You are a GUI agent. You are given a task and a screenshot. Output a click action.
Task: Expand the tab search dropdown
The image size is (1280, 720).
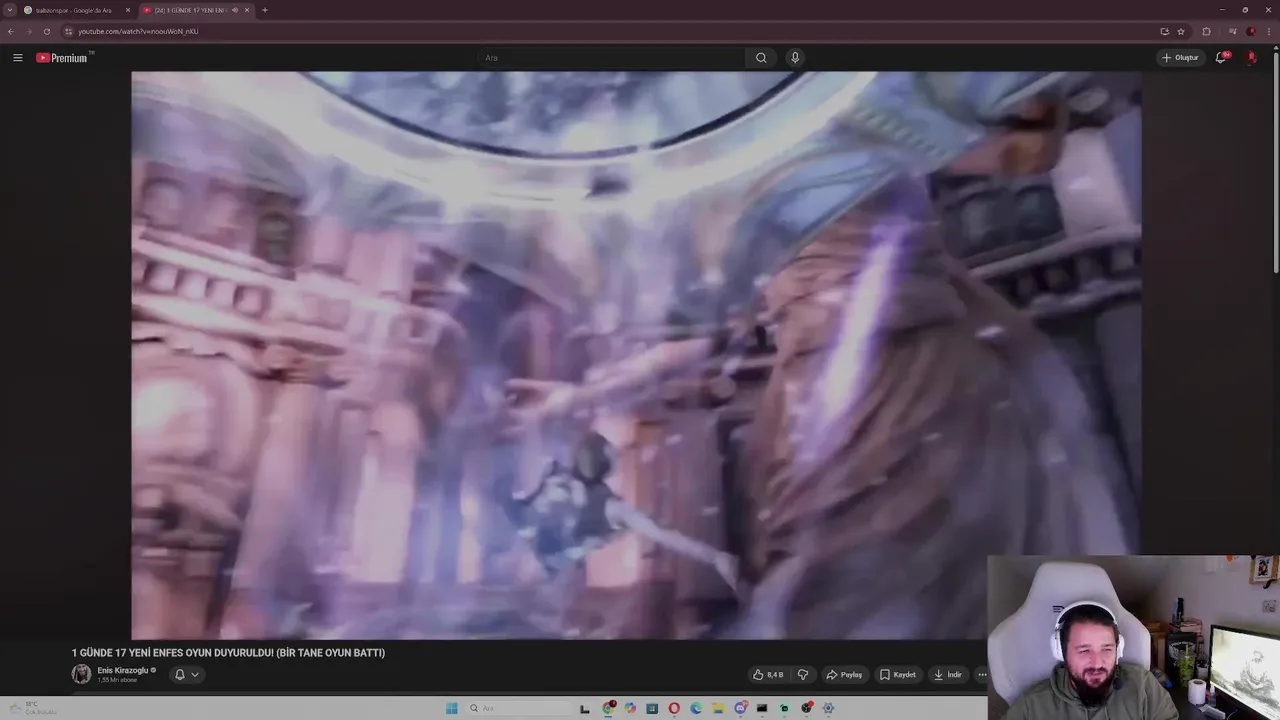(9, 10)
